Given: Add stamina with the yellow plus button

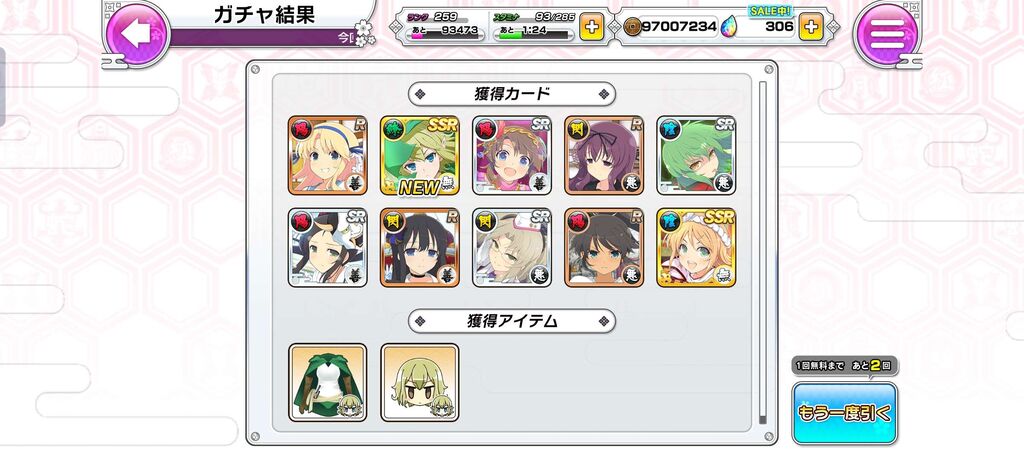Looking at the screenshot, I should [591, 27].
